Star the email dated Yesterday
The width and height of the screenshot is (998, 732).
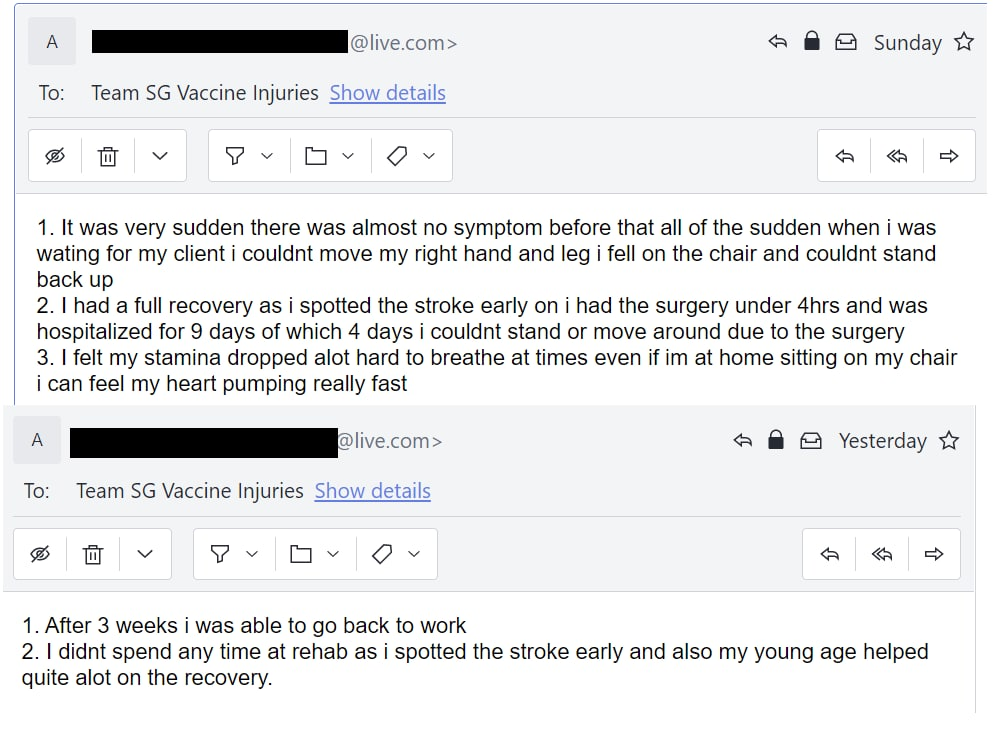949,440
